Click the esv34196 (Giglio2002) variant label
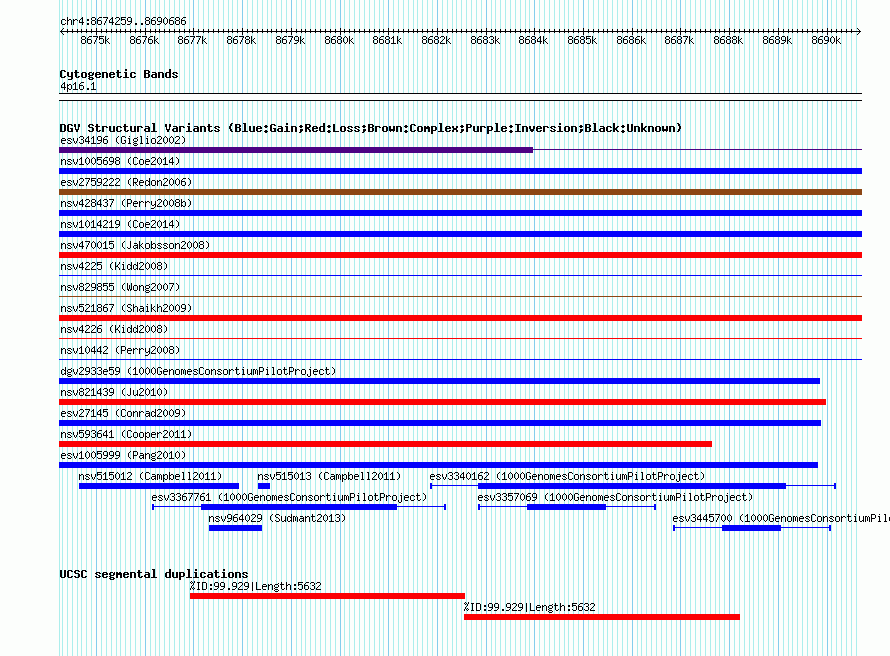This screenshot has height=656, width=890. (x=123, y=140)
